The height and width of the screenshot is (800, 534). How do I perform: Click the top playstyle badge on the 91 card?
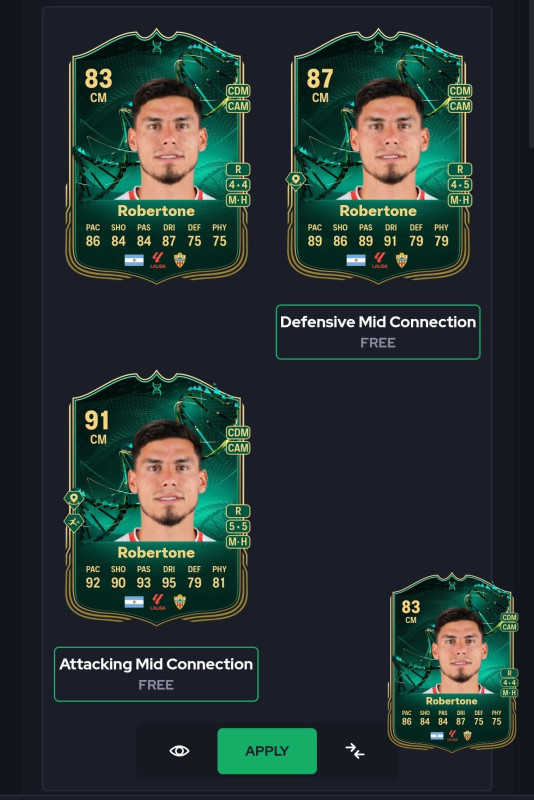(x=74, y=498)
